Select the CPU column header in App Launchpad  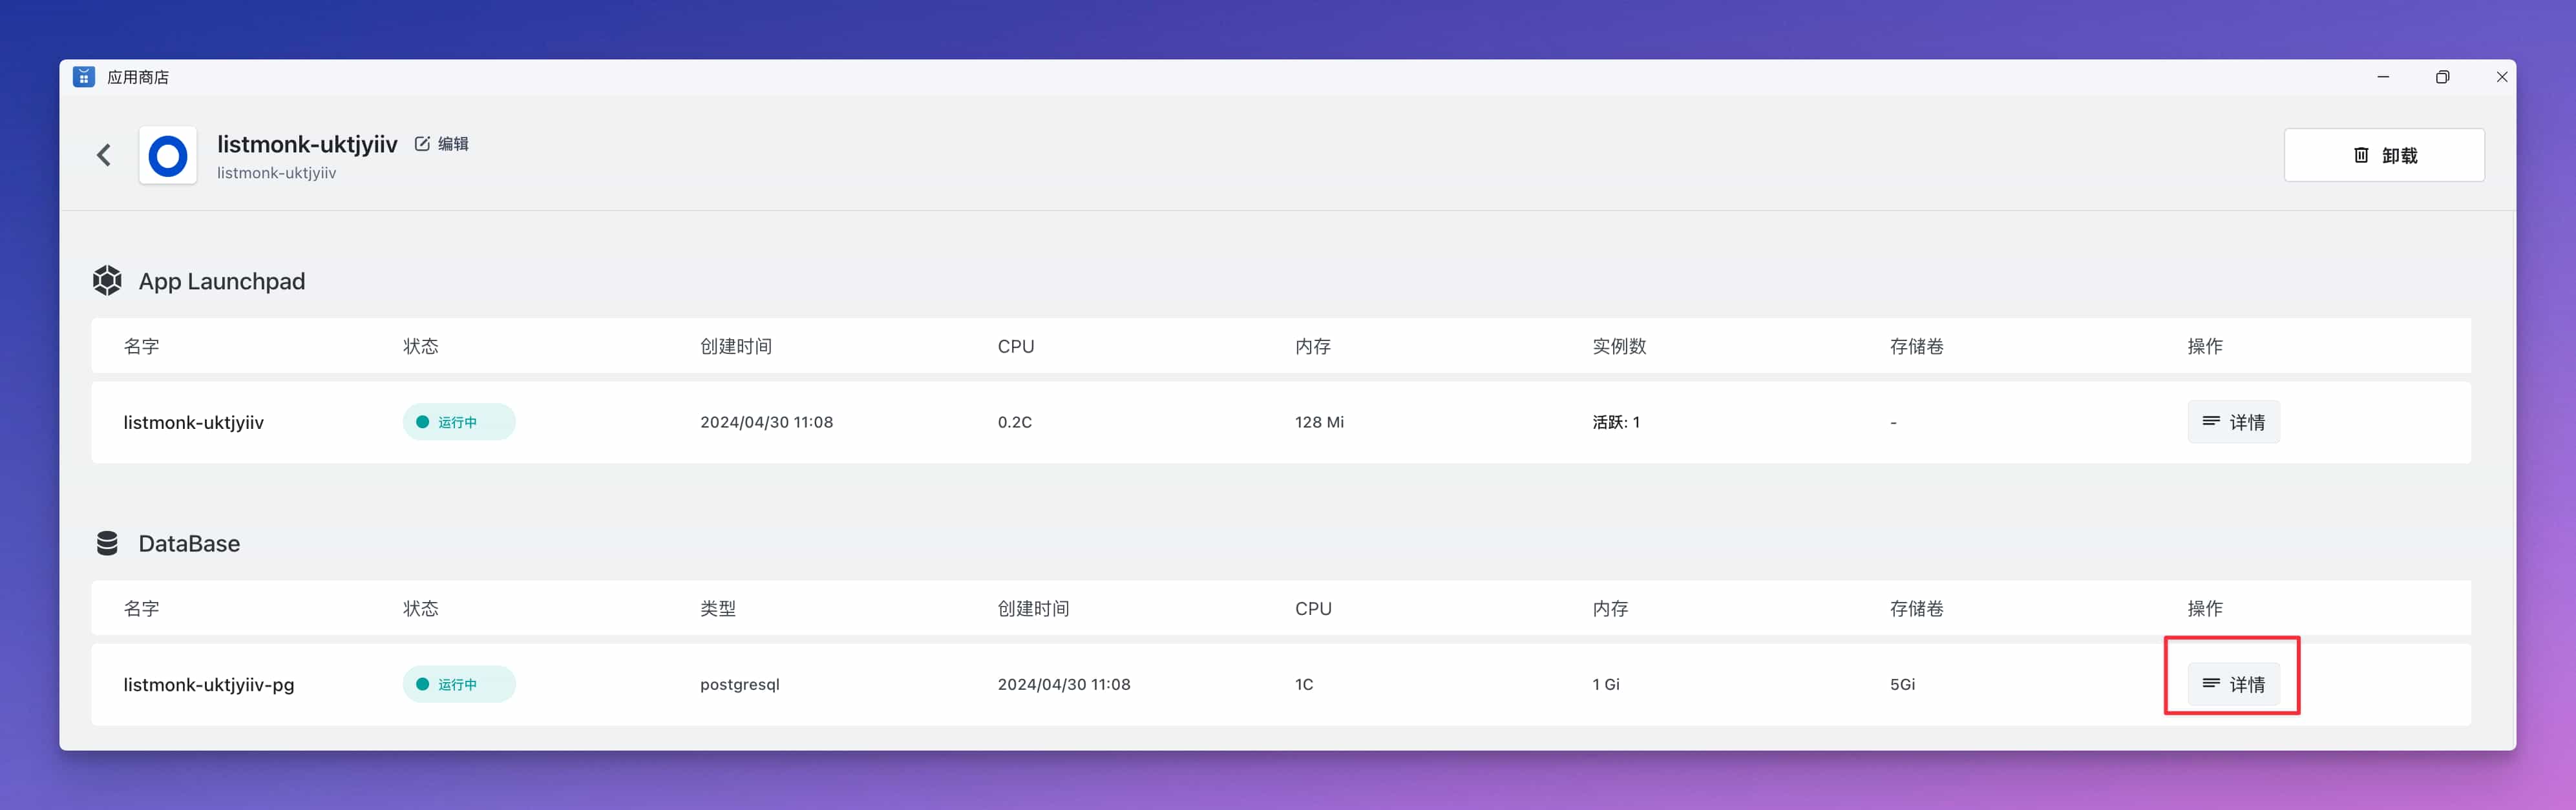click(x=1015, y=345)
